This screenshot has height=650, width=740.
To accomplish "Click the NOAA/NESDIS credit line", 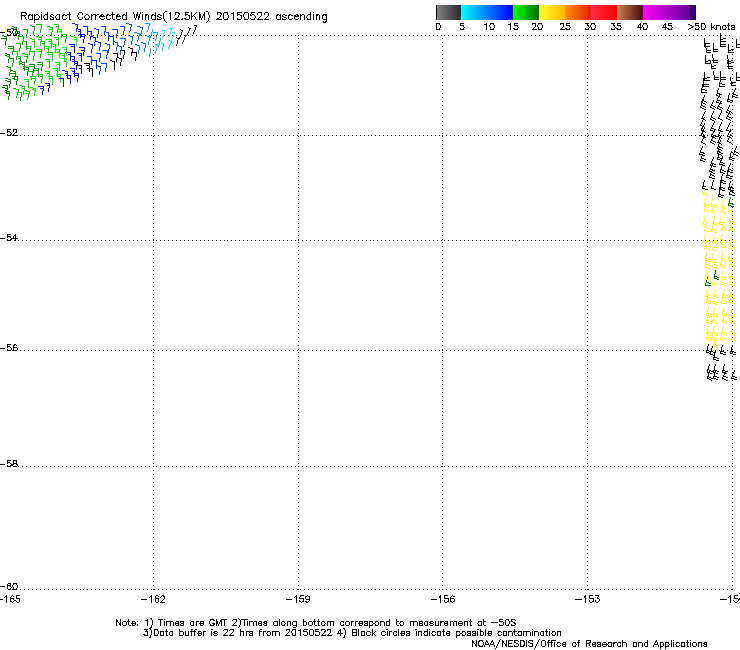I will pos(589,644).
